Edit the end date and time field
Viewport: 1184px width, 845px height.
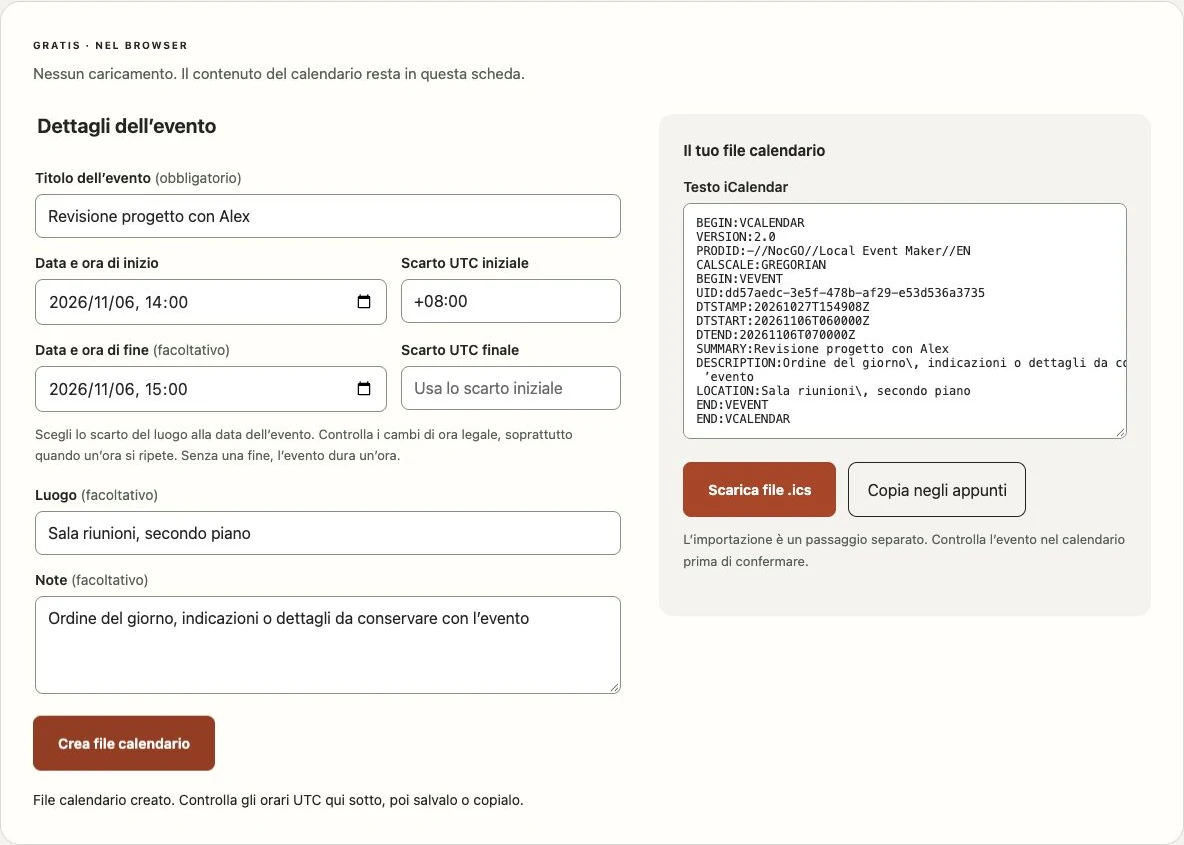tap(211, 389)
